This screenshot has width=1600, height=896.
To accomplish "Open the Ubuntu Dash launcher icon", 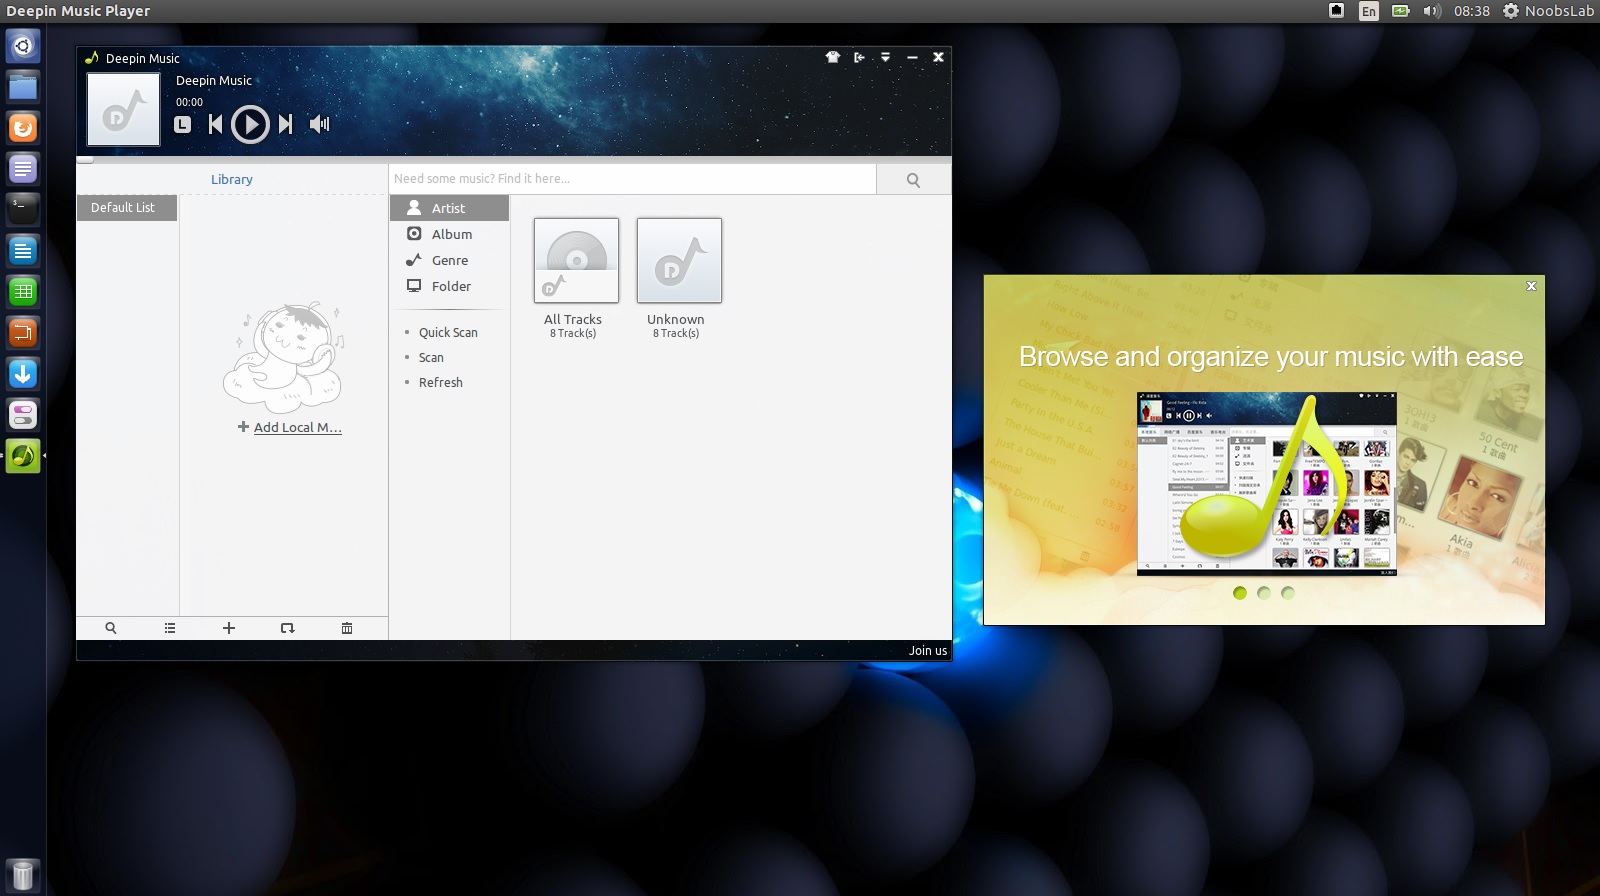I will [23, 46].
